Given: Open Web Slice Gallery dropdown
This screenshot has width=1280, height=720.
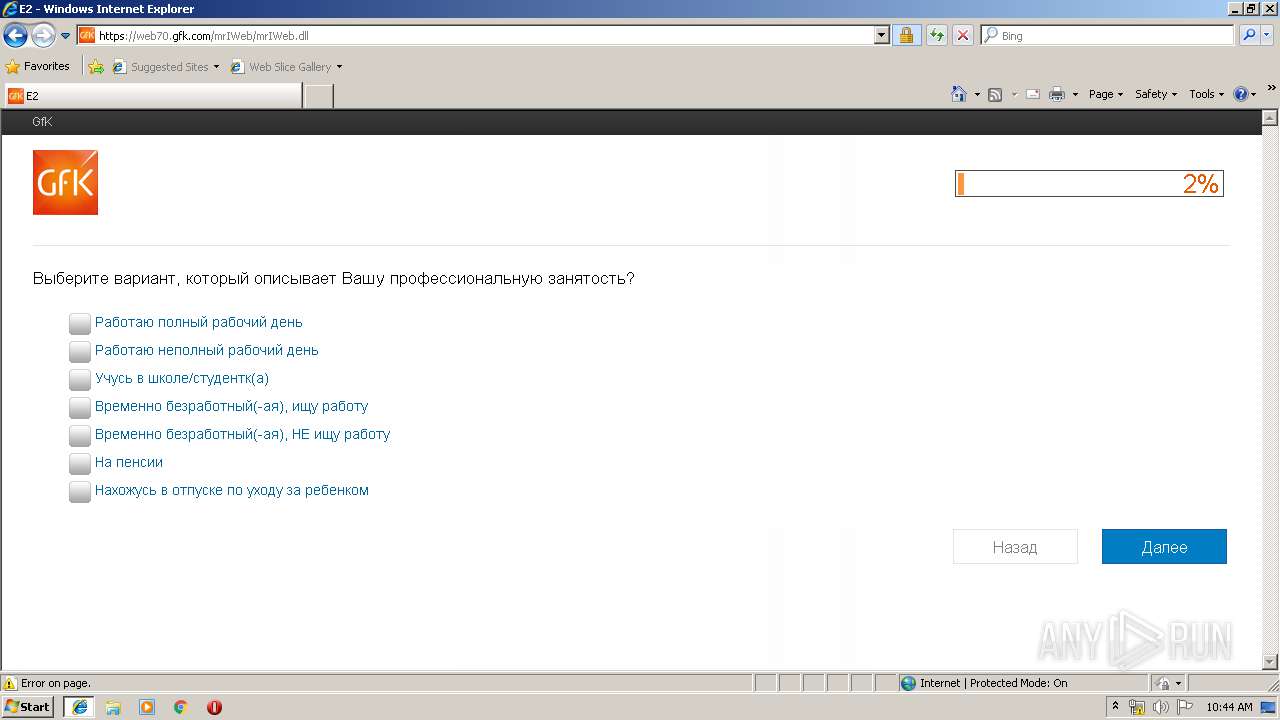Looking at the screenshot, I should (286, 67).
